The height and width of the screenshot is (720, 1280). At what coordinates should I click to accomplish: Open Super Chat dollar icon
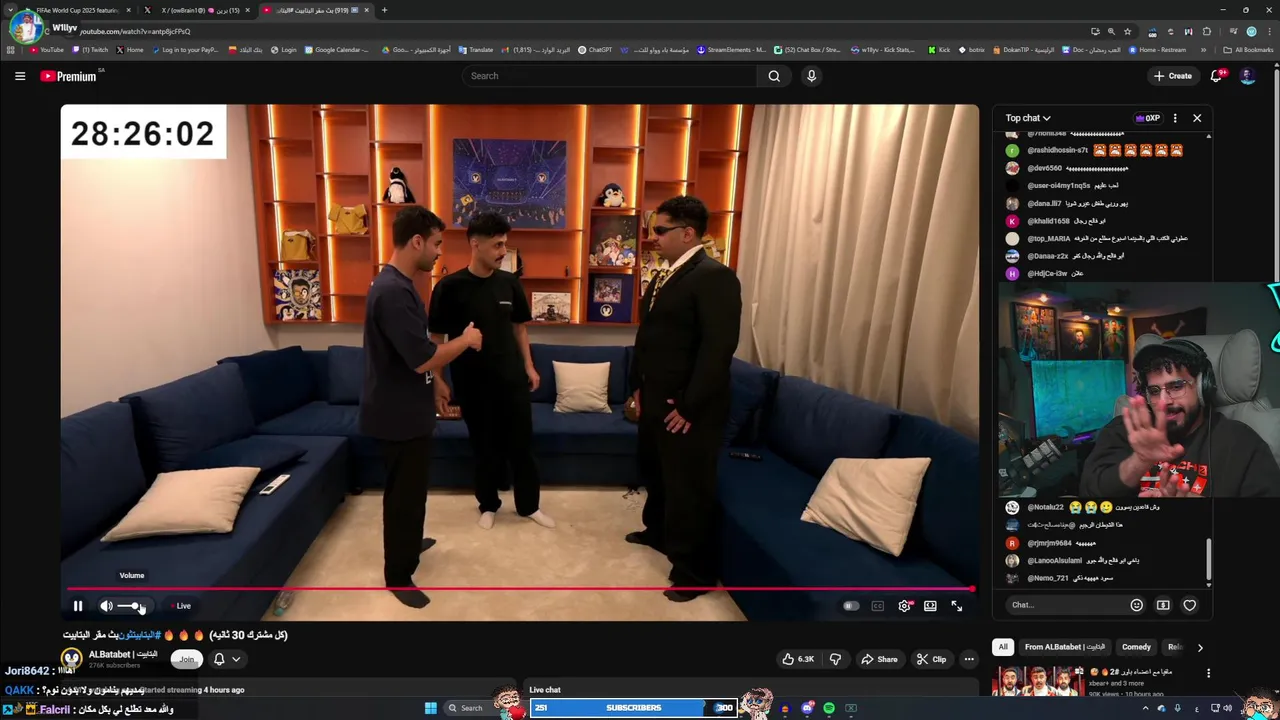coord(1163,605)
